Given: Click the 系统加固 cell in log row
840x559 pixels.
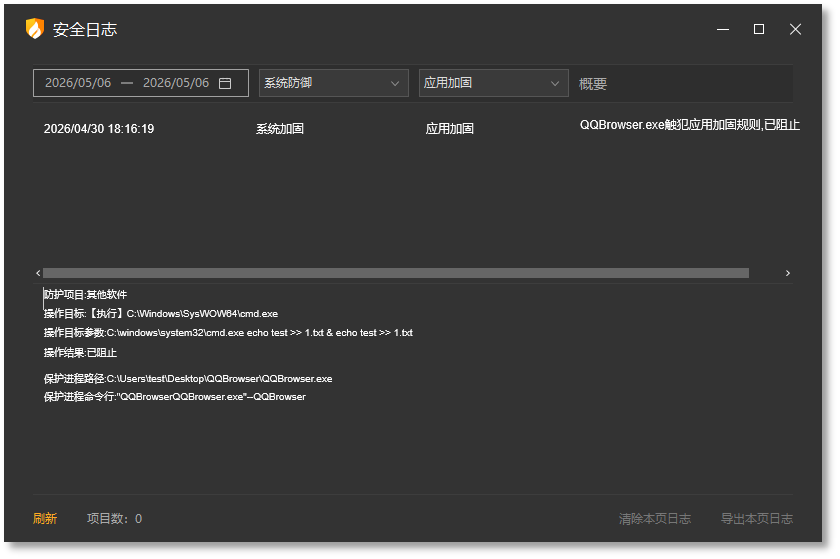Looking at the screenshot, I should point(280,129).
